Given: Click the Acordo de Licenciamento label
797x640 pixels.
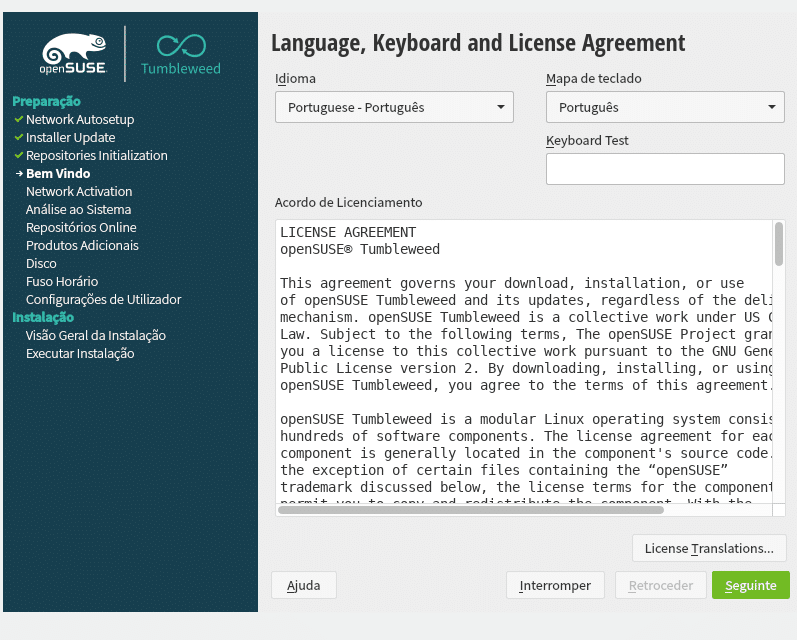Looking at the screenshot, I should pos(349,202).
